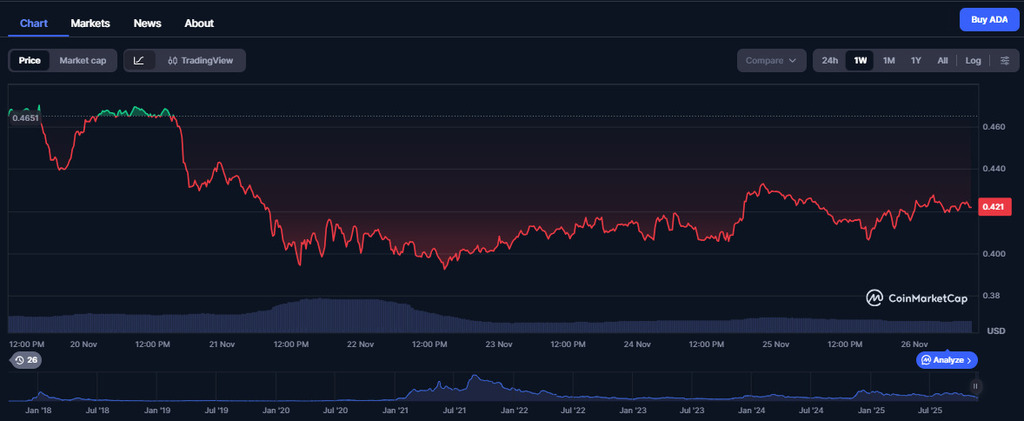
Task: Open the TradingView chart mode
Action: pyautogui.click(x=200, y=61)
